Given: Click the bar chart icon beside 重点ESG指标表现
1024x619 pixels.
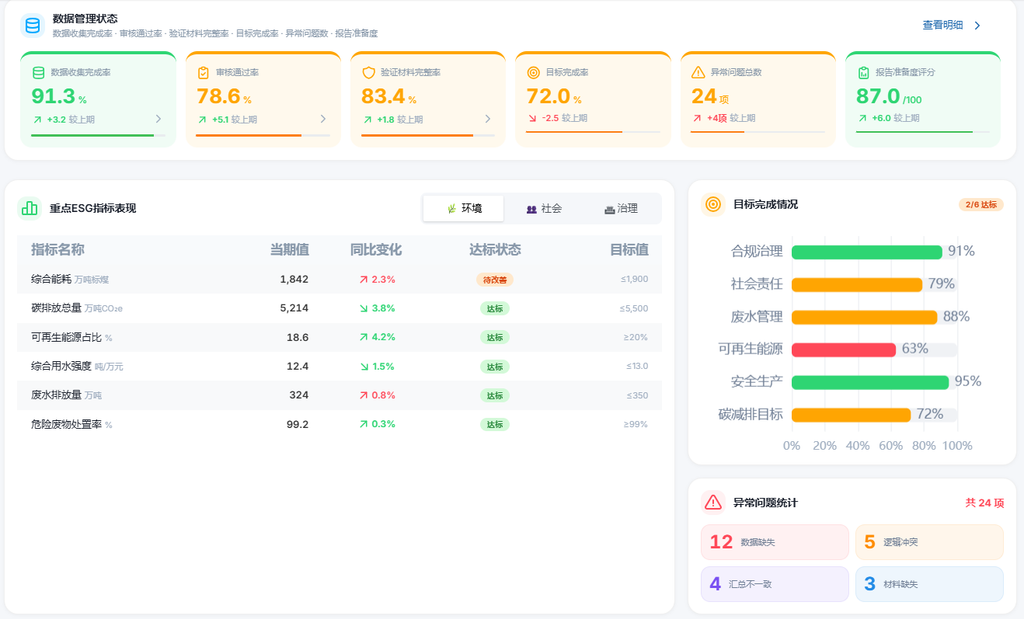Looking at the screenshot, I should coord(29,208).
